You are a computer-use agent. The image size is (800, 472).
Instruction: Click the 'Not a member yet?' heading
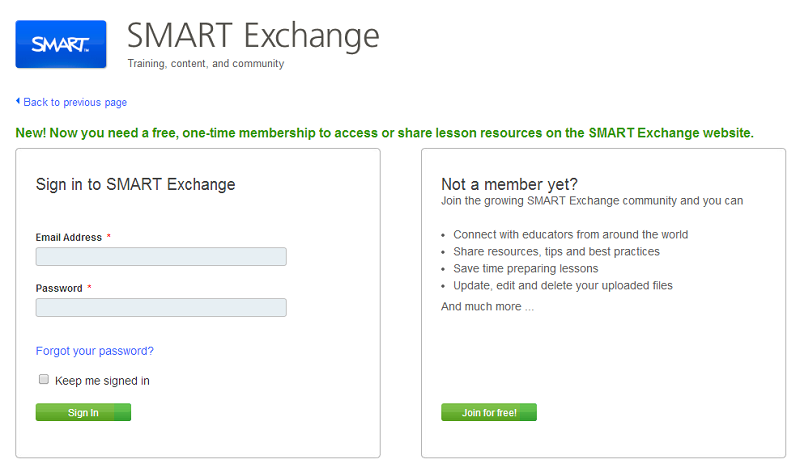point(510,184)
